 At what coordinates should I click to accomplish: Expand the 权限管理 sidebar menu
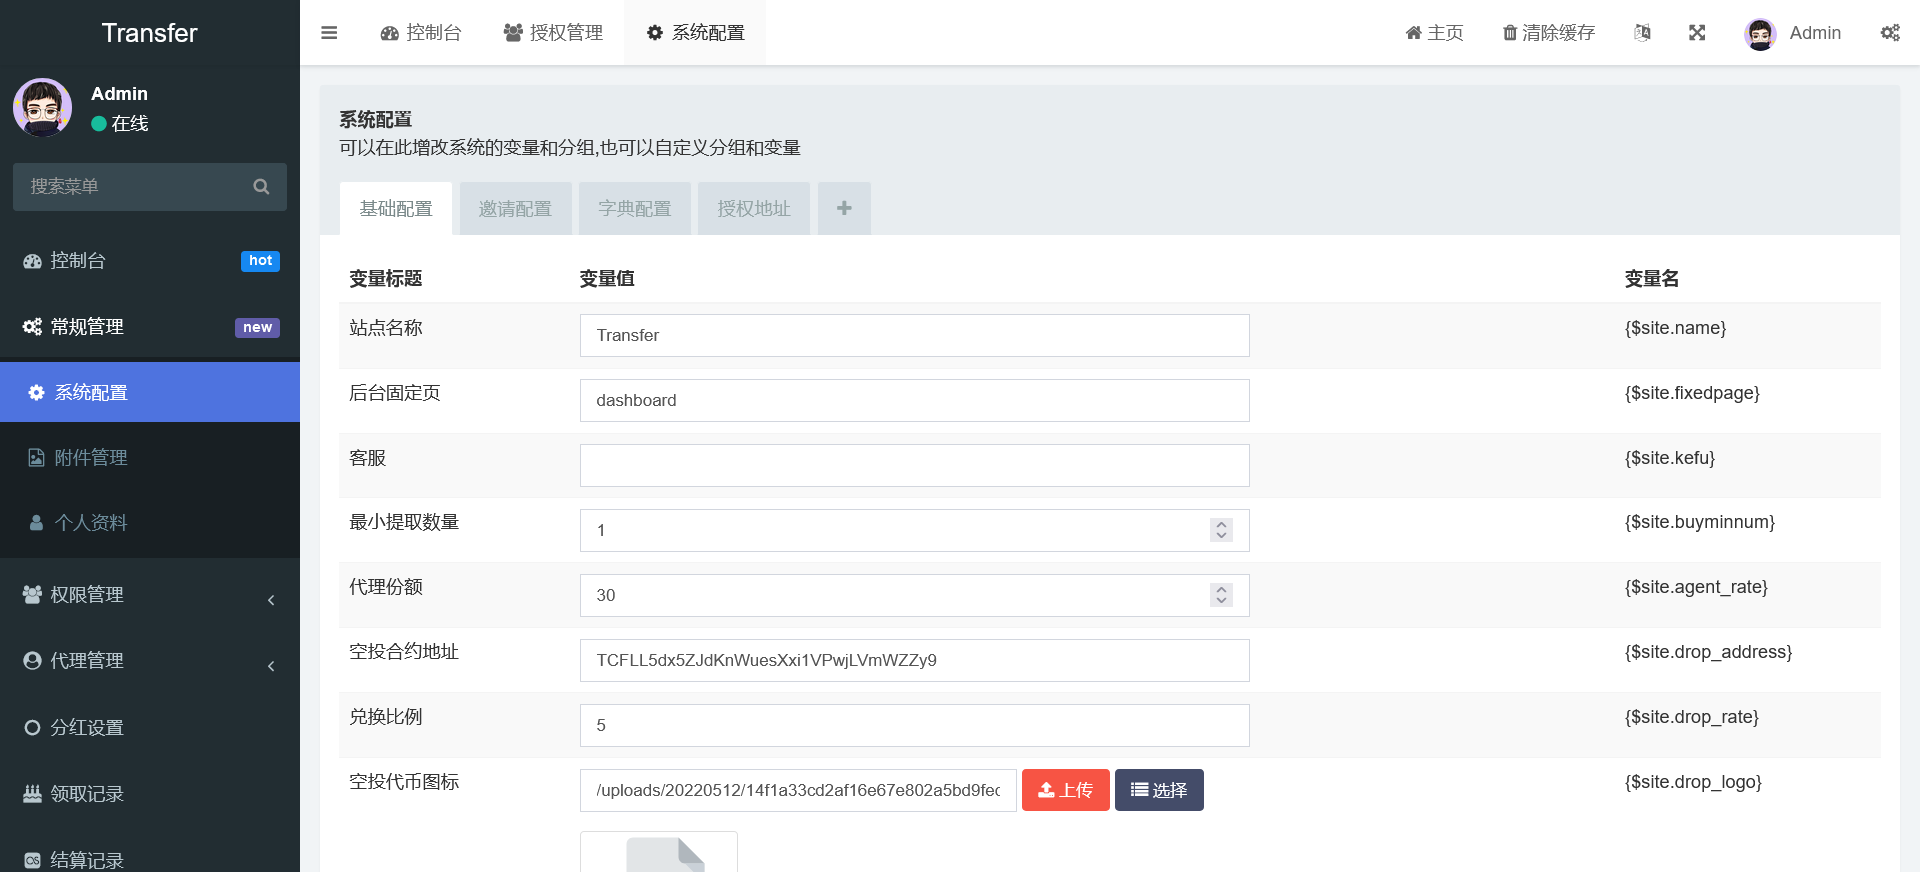(x=150, y=595)
